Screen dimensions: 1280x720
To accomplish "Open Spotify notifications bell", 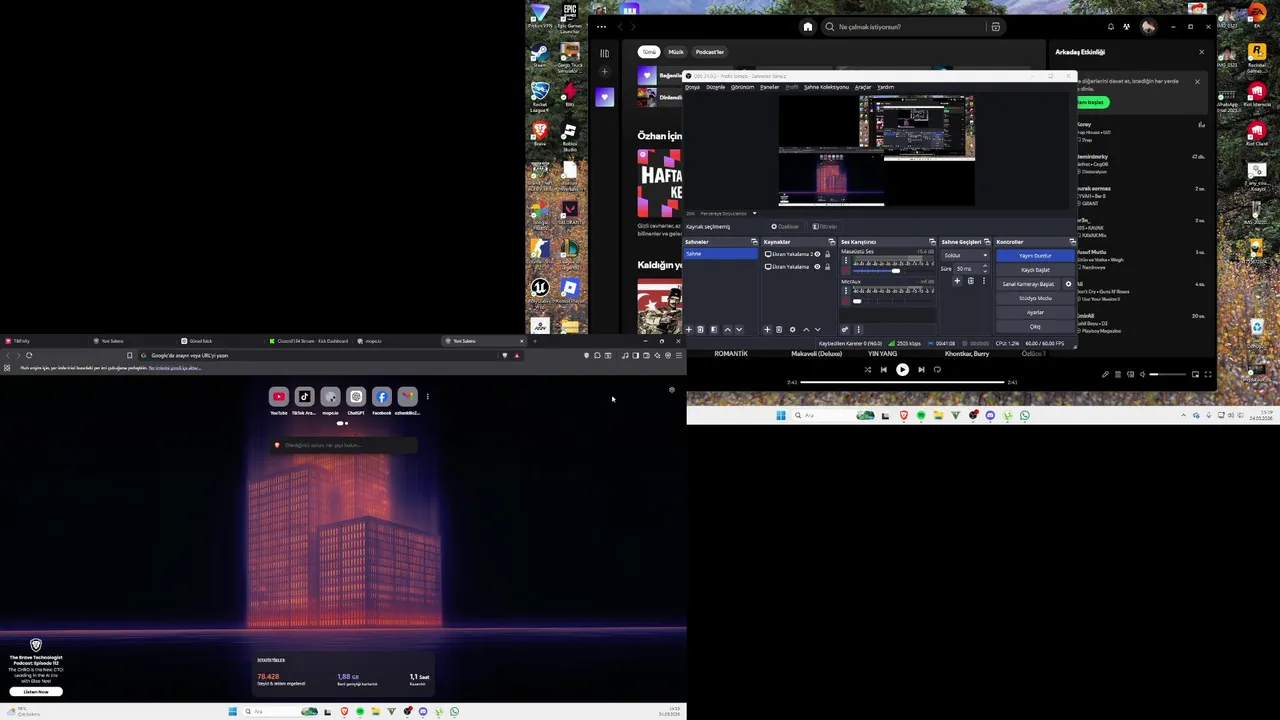I will [1110, 27].
